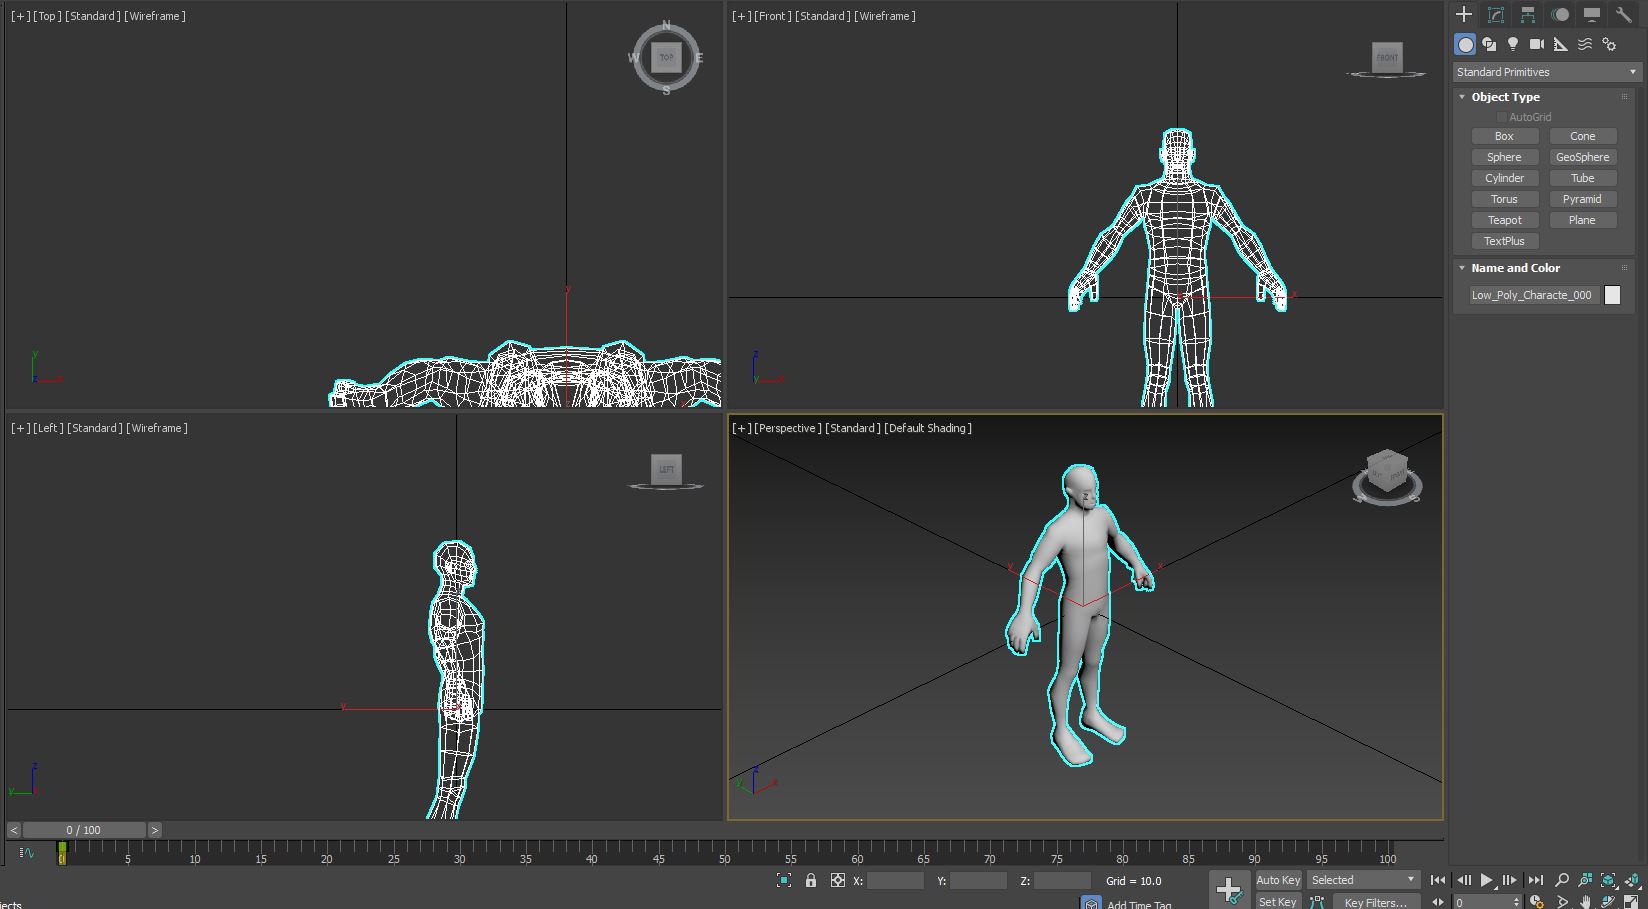Click the GeoSphere object button
The width and height of the screenshot is (1648, 909).
[1583, 157]
